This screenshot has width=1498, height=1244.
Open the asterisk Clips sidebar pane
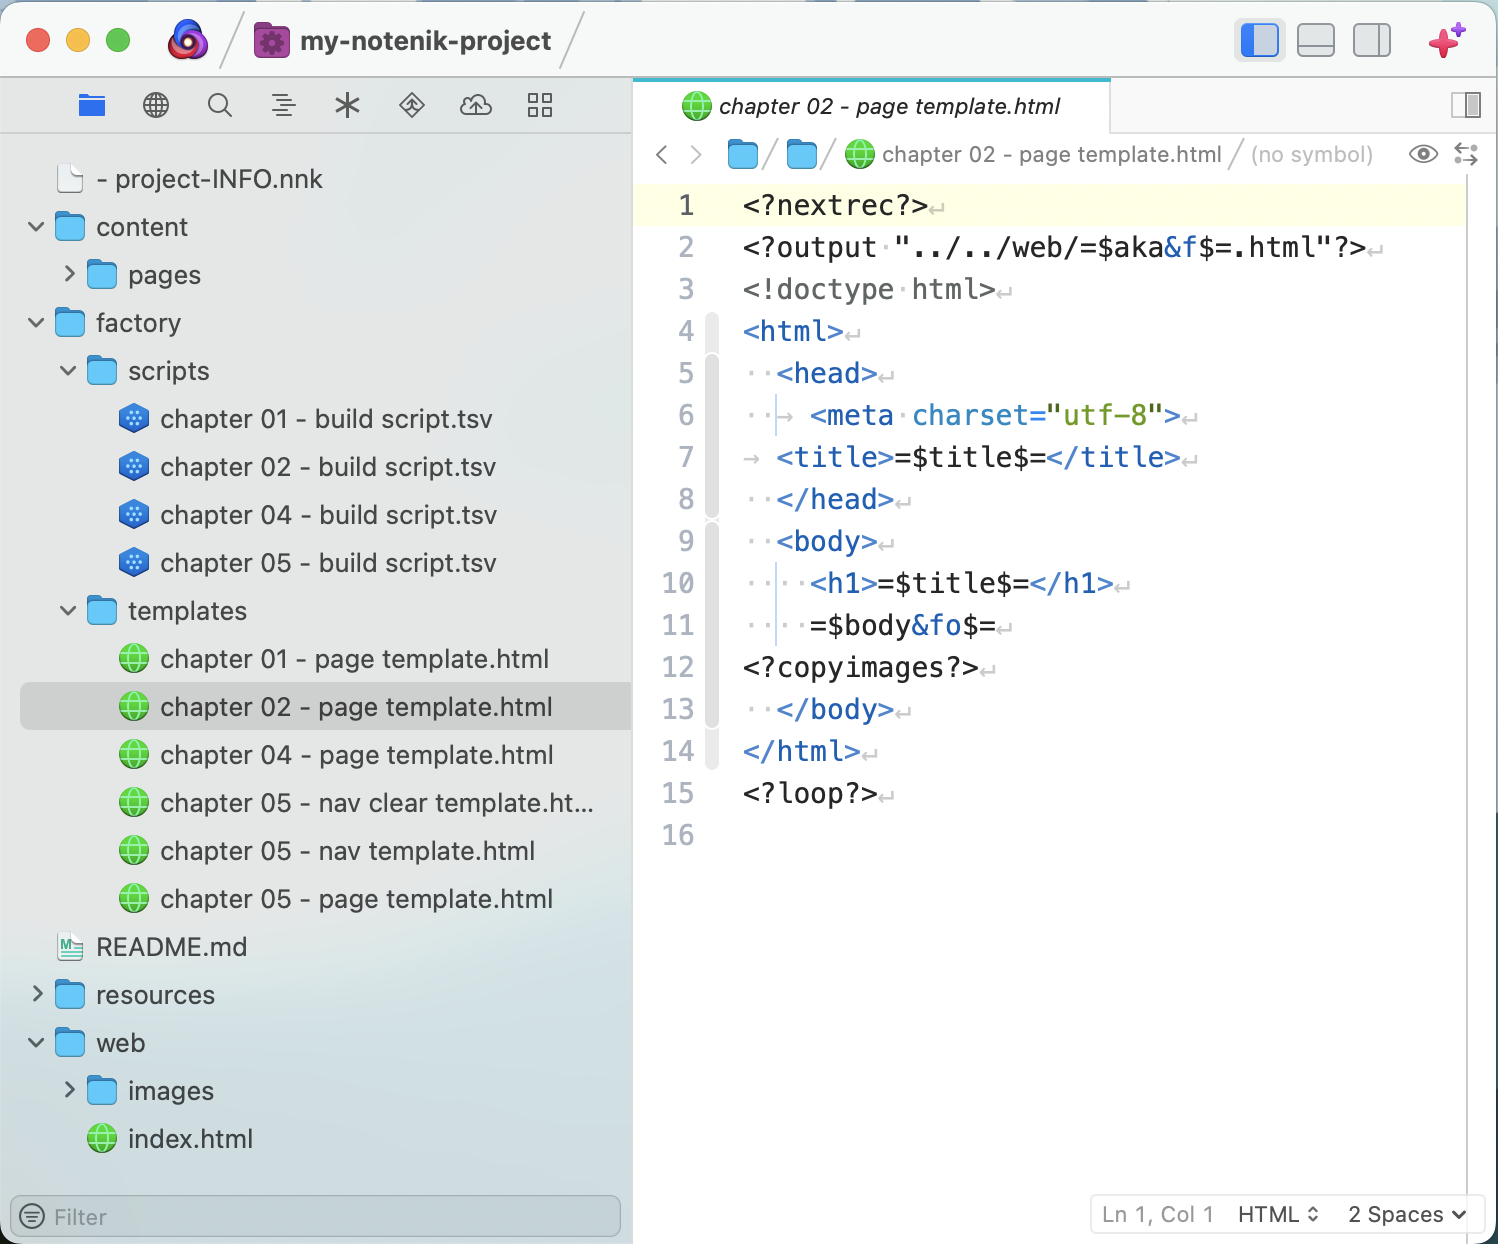347,105
